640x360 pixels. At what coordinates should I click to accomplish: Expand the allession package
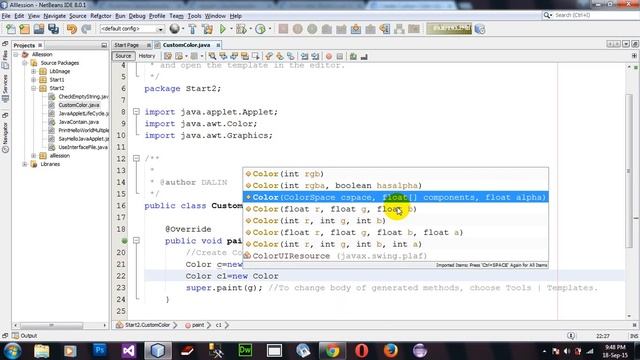coord(33,156)
